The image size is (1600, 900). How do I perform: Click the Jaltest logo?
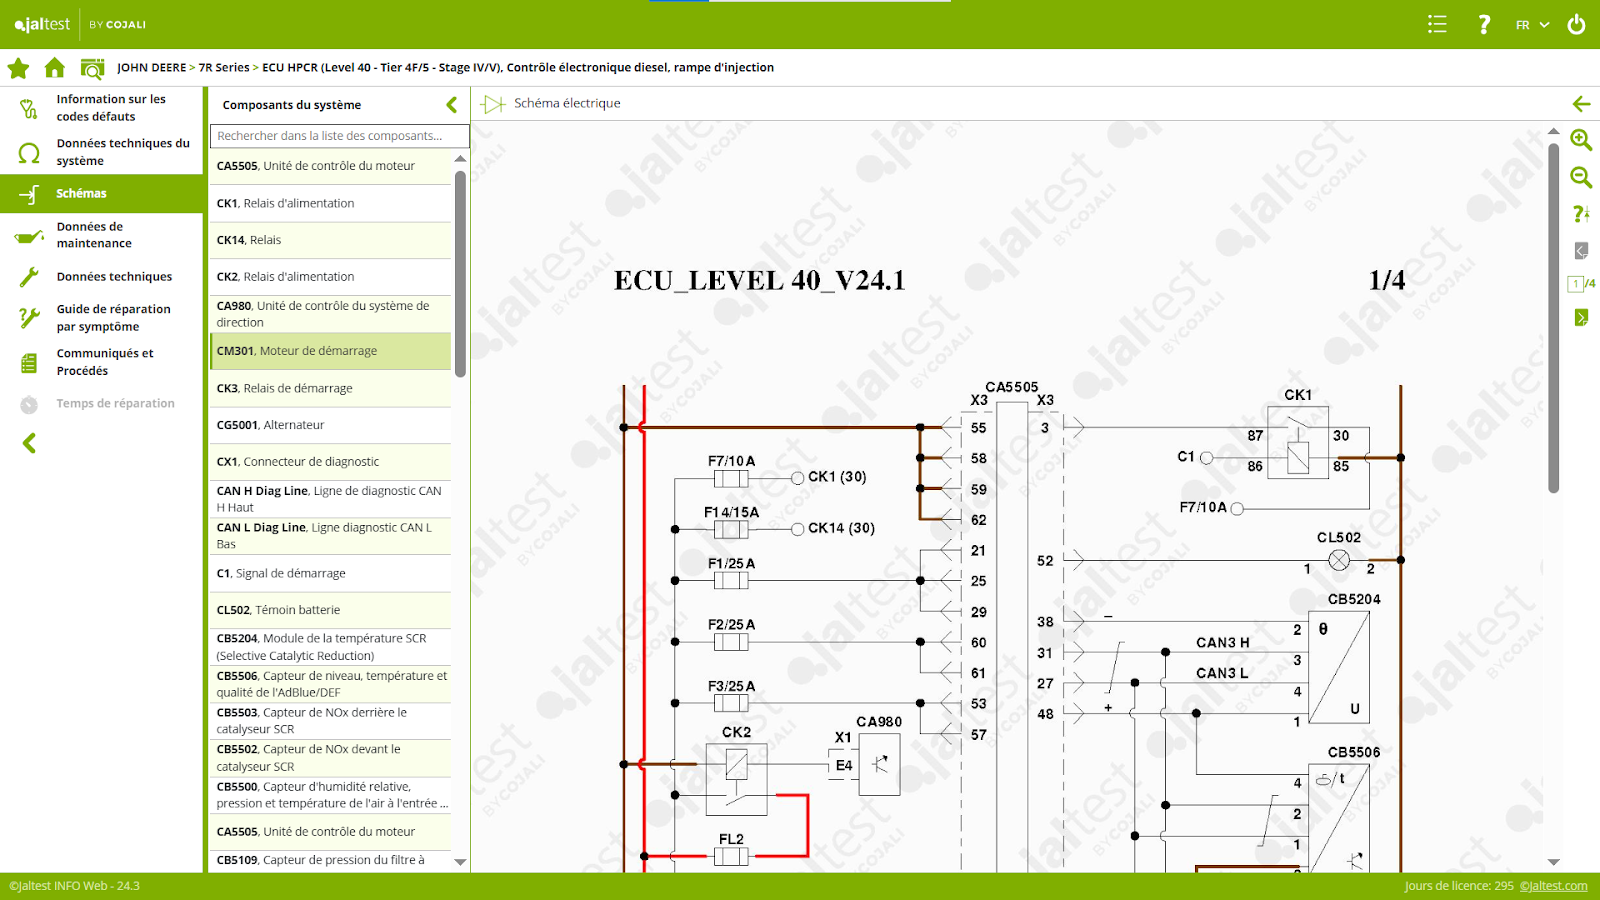coord(42,24)
